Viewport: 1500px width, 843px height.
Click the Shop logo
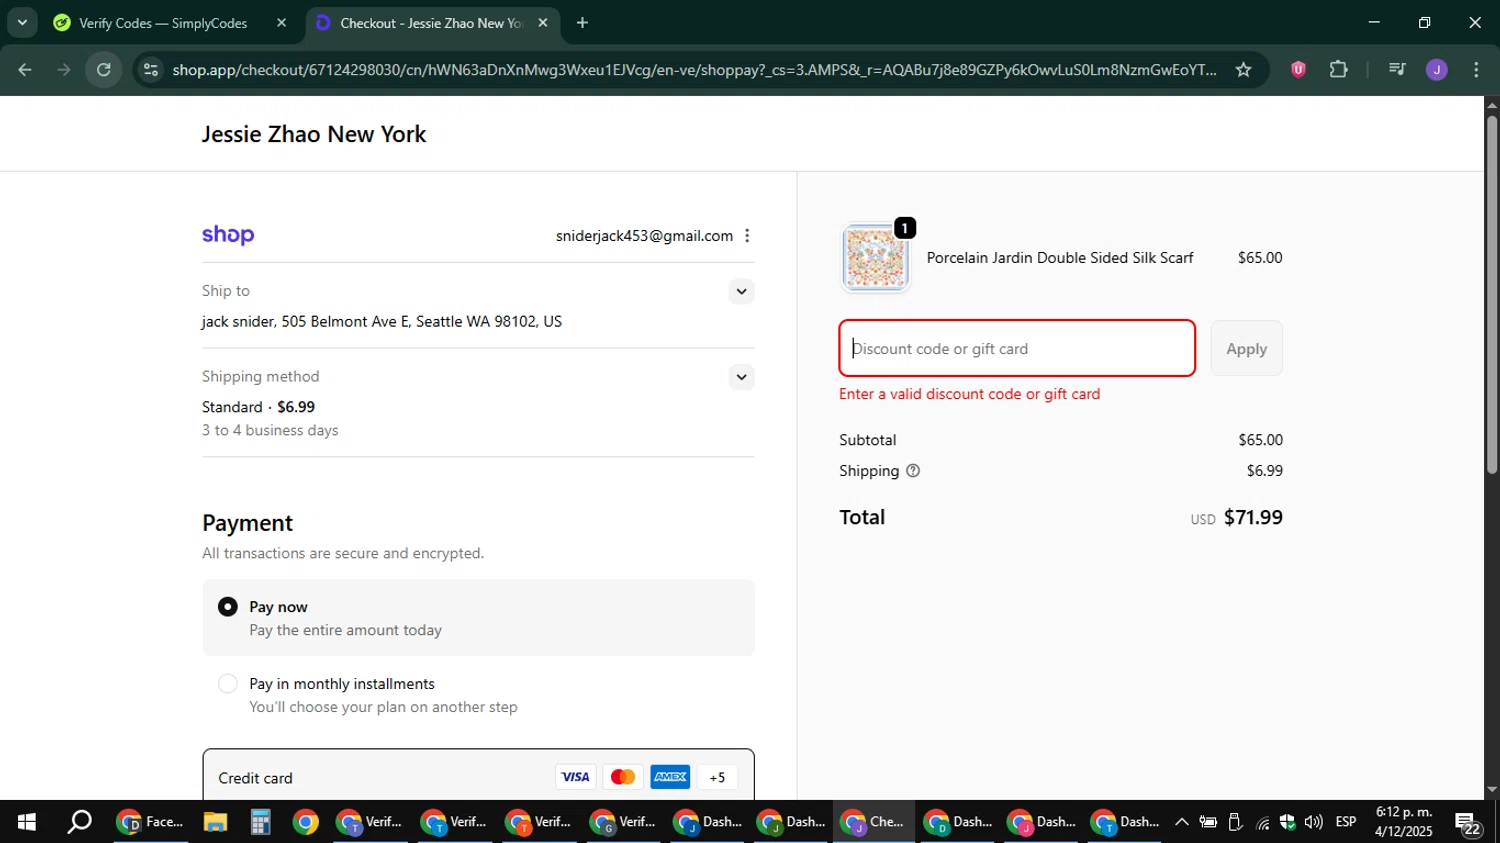click(228, 235)
